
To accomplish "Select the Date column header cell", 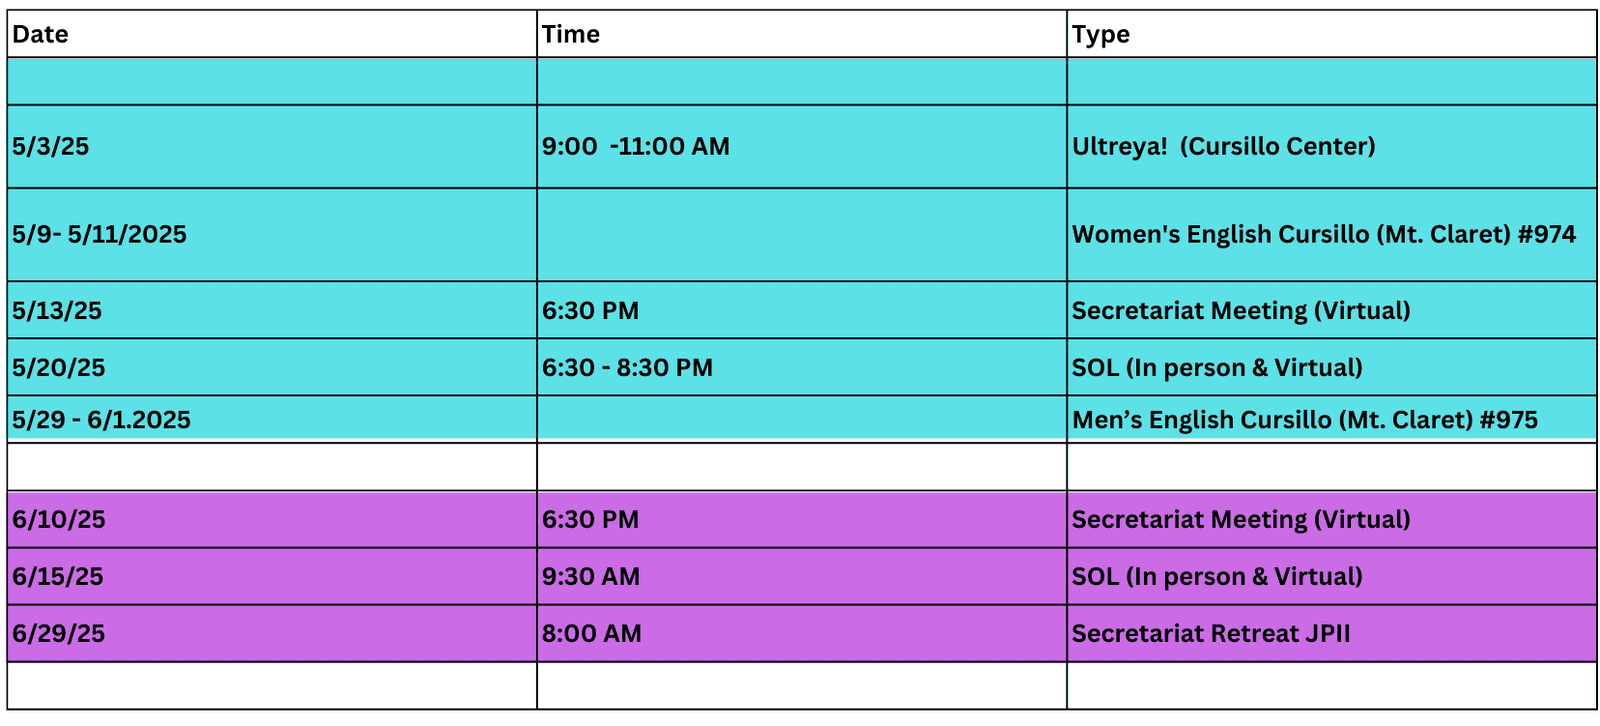I will [x=272, y=34].
